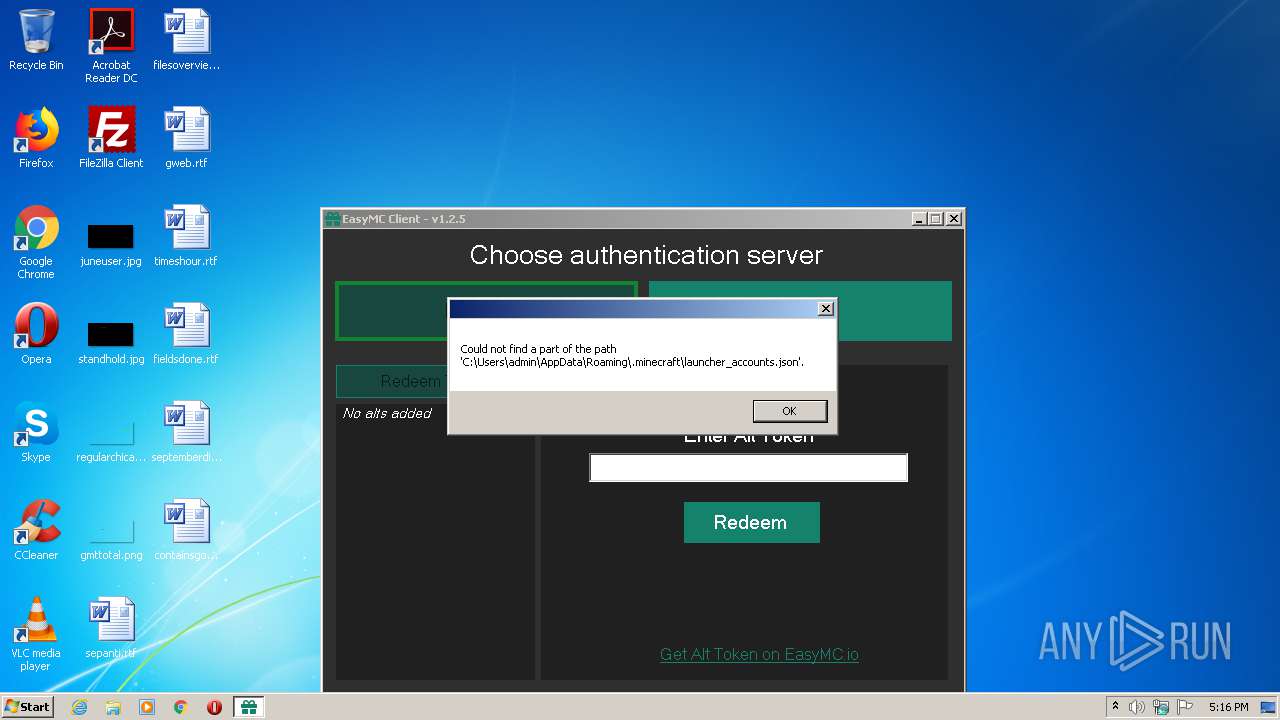Open Get Alt Token on EasyMC.io link
Viewport: 1280px width, 720px height.
pyautogui.click(x=759, y=655)
